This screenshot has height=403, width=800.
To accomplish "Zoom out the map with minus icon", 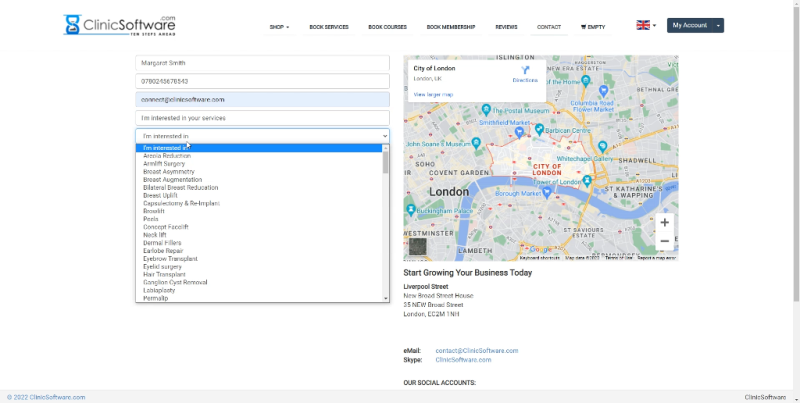I will click(664, 241).
